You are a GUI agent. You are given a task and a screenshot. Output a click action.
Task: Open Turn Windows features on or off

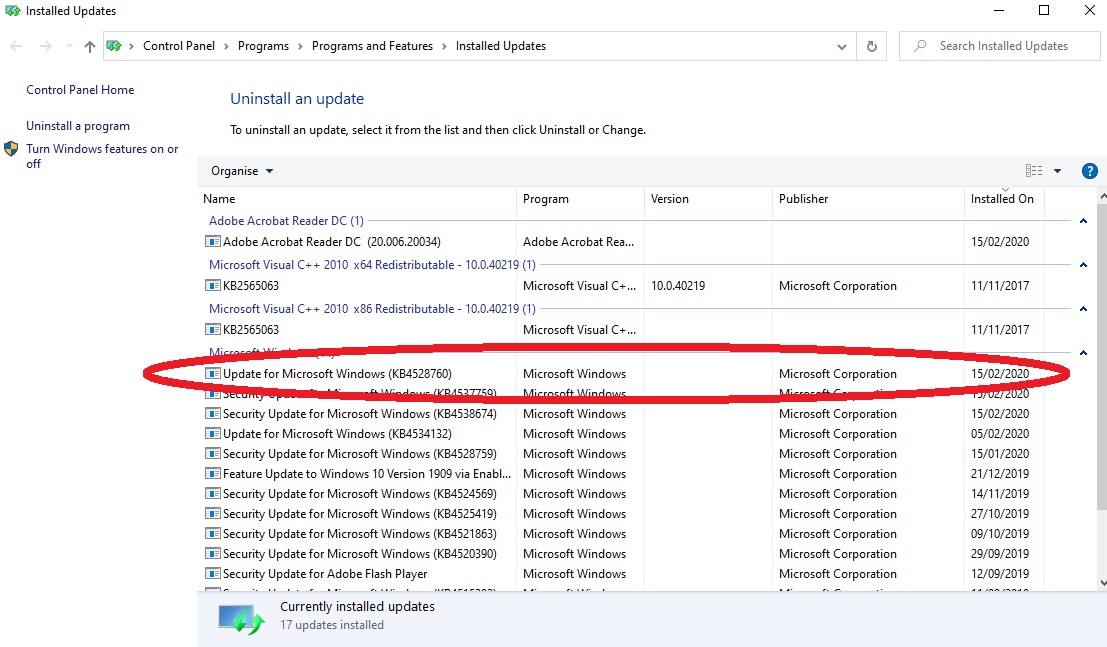(102, 156)
